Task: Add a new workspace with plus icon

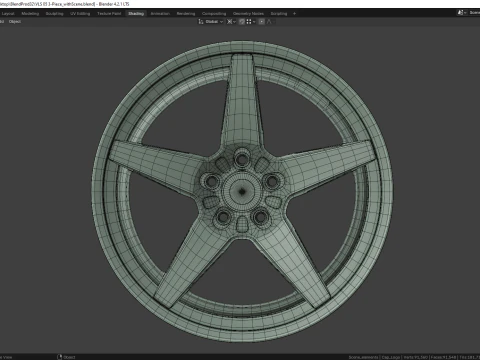Action: [x=294, y=14]
